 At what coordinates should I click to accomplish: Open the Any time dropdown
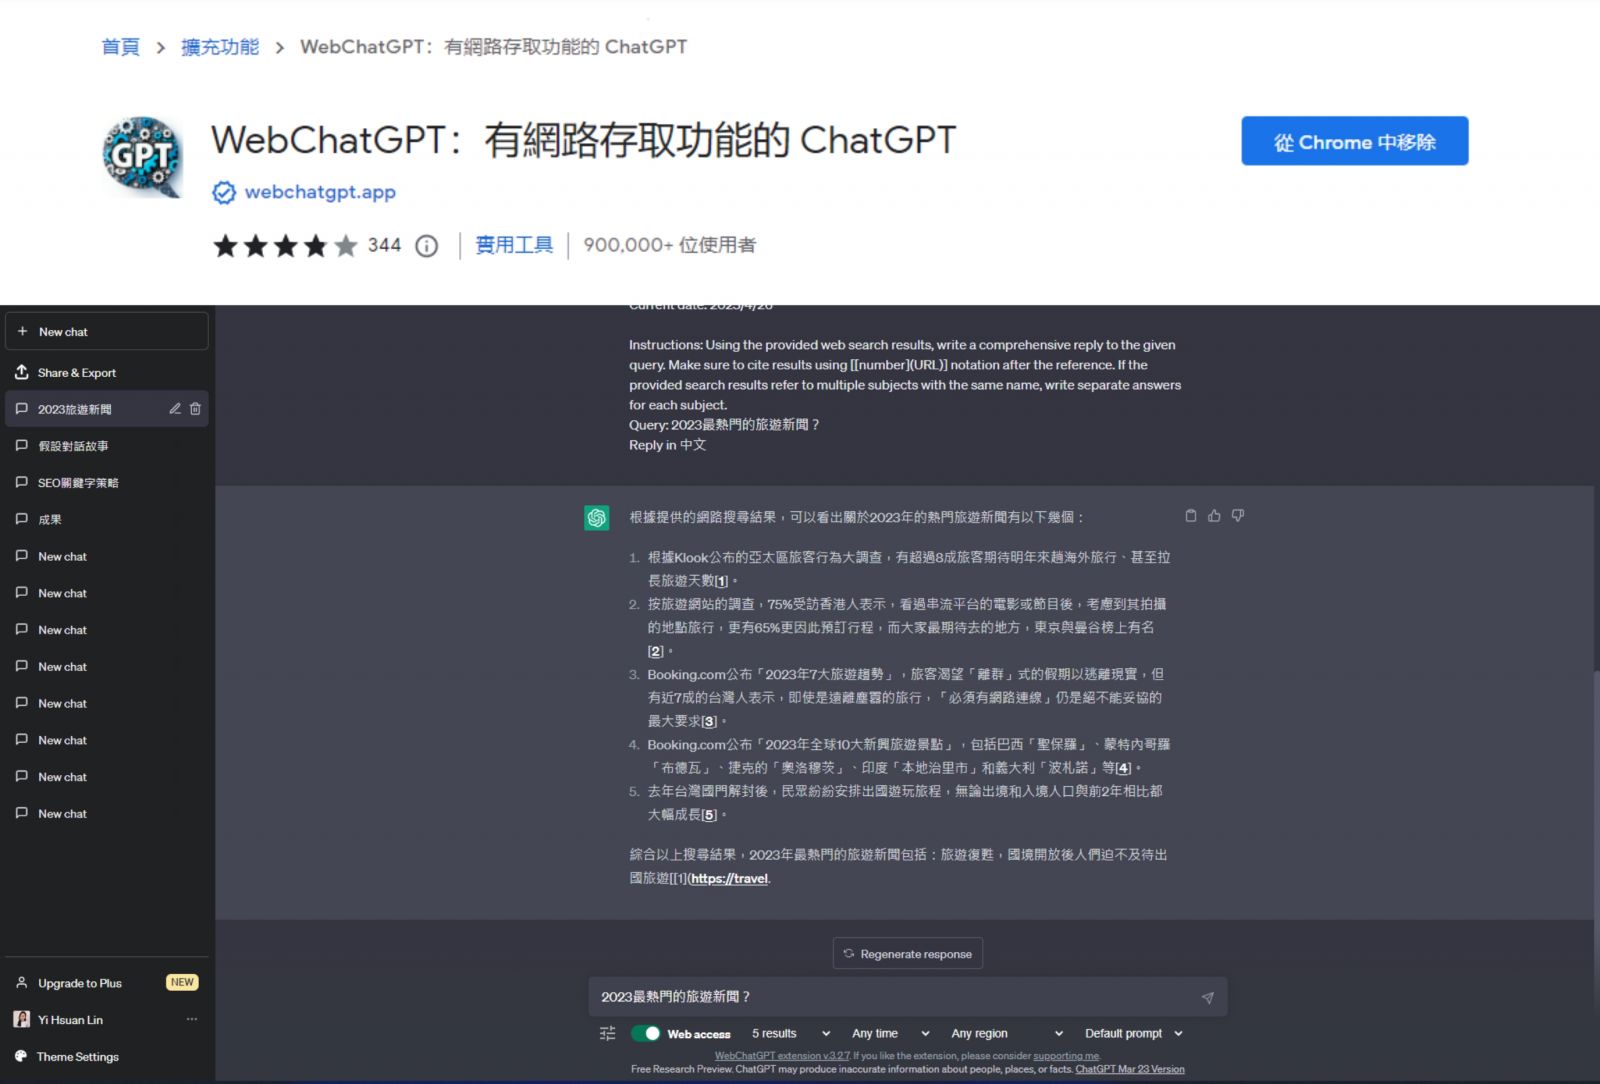tap(891, 1033)
